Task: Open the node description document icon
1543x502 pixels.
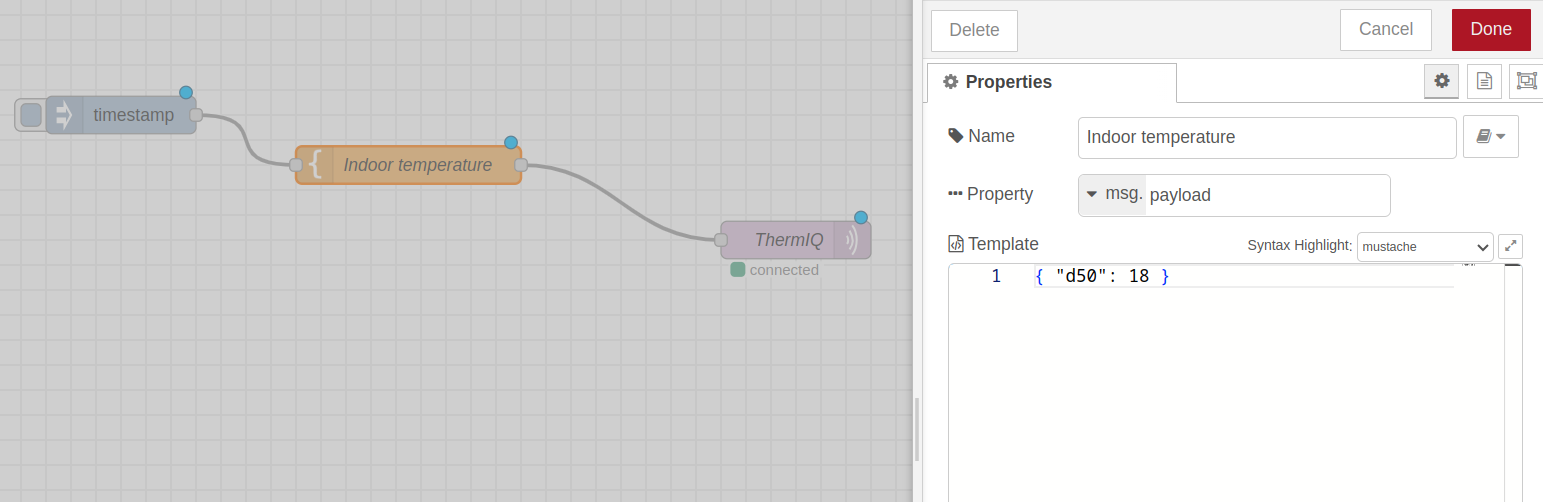Action: 1484,82
